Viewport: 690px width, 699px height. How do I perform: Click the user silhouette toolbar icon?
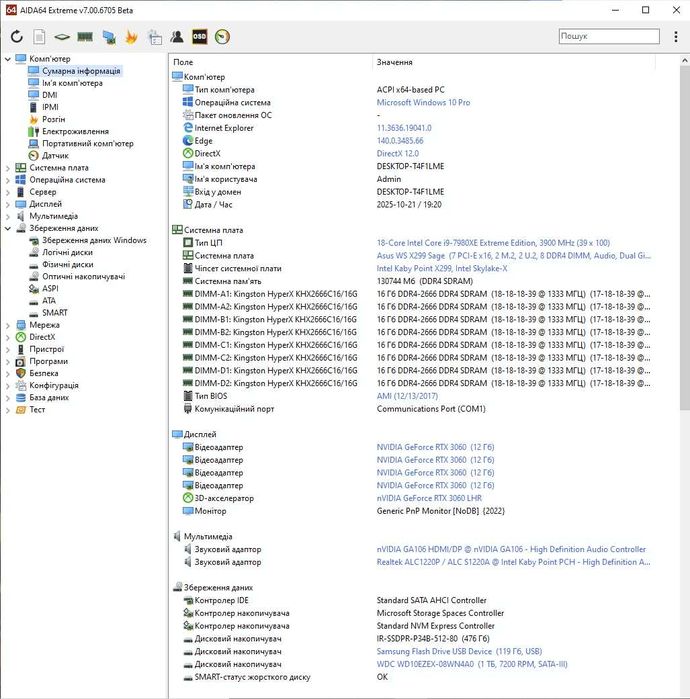(x=177, y=37)
